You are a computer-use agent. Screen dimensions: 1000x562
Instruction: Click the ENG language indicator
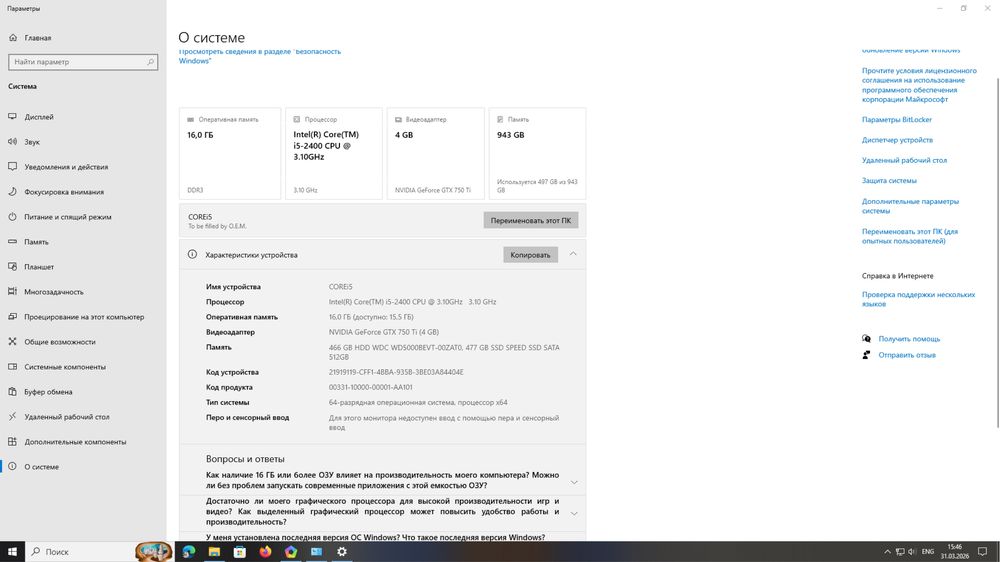click(x=928, y=552)
